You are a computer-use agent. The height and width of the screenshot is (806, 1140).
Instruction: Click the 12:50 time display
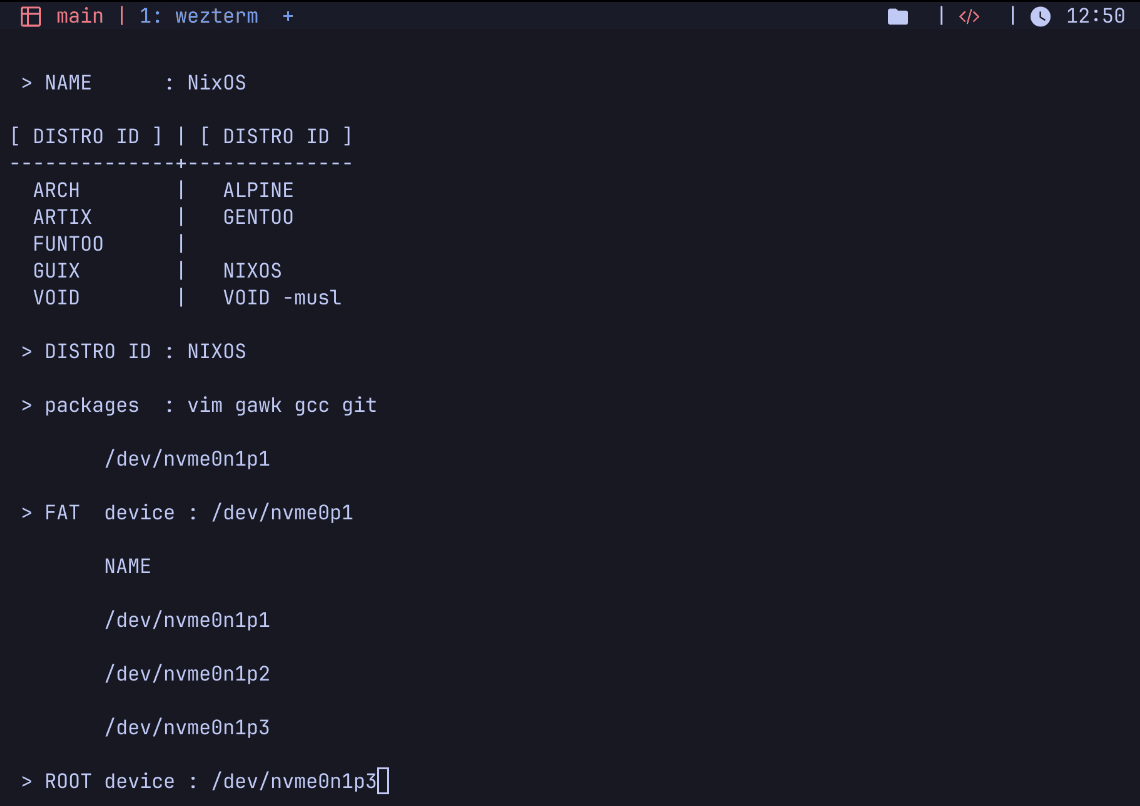tap(1095, 17)
